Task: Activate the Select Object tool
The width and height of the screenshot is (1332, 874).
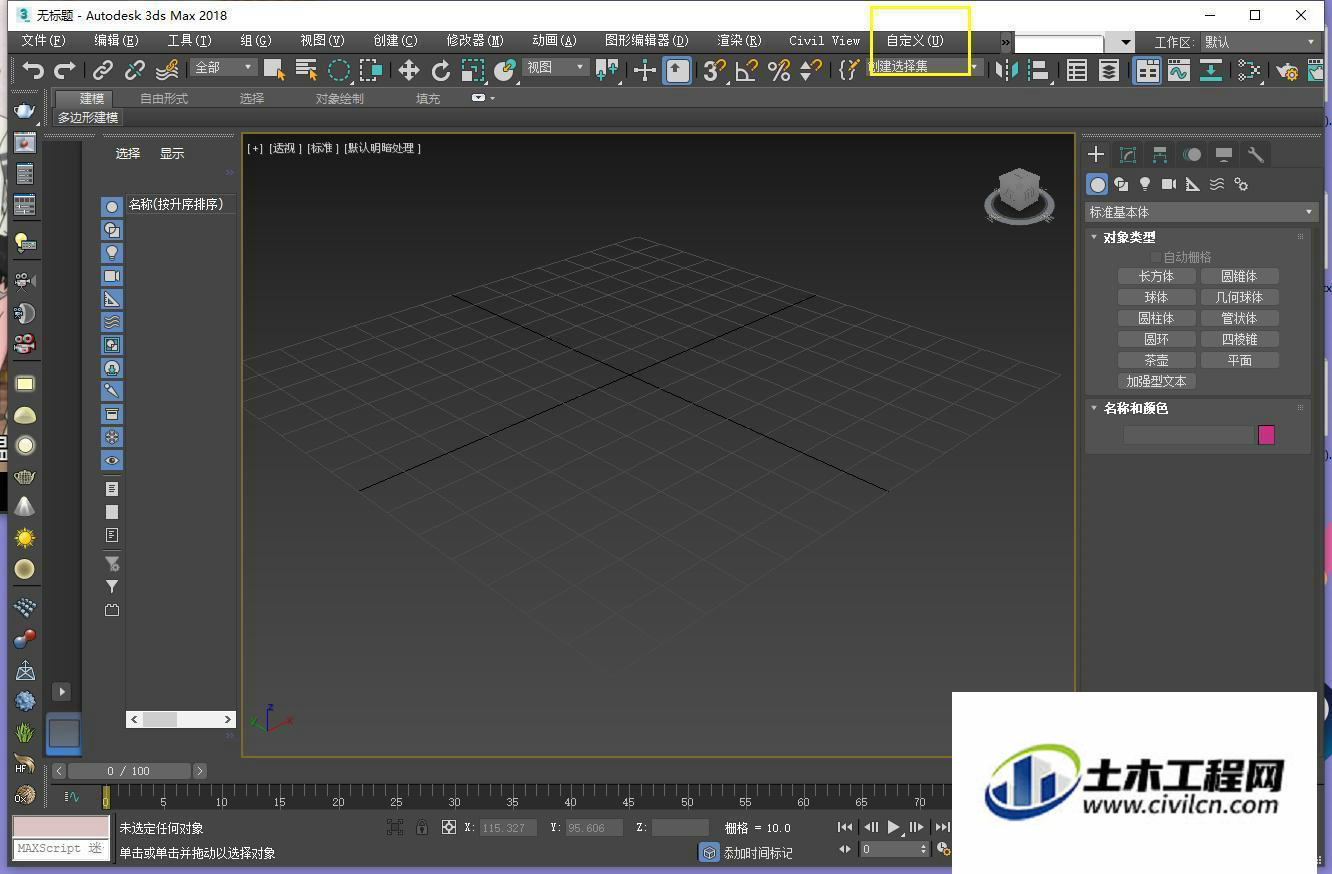Action: [x=274, y=70]
